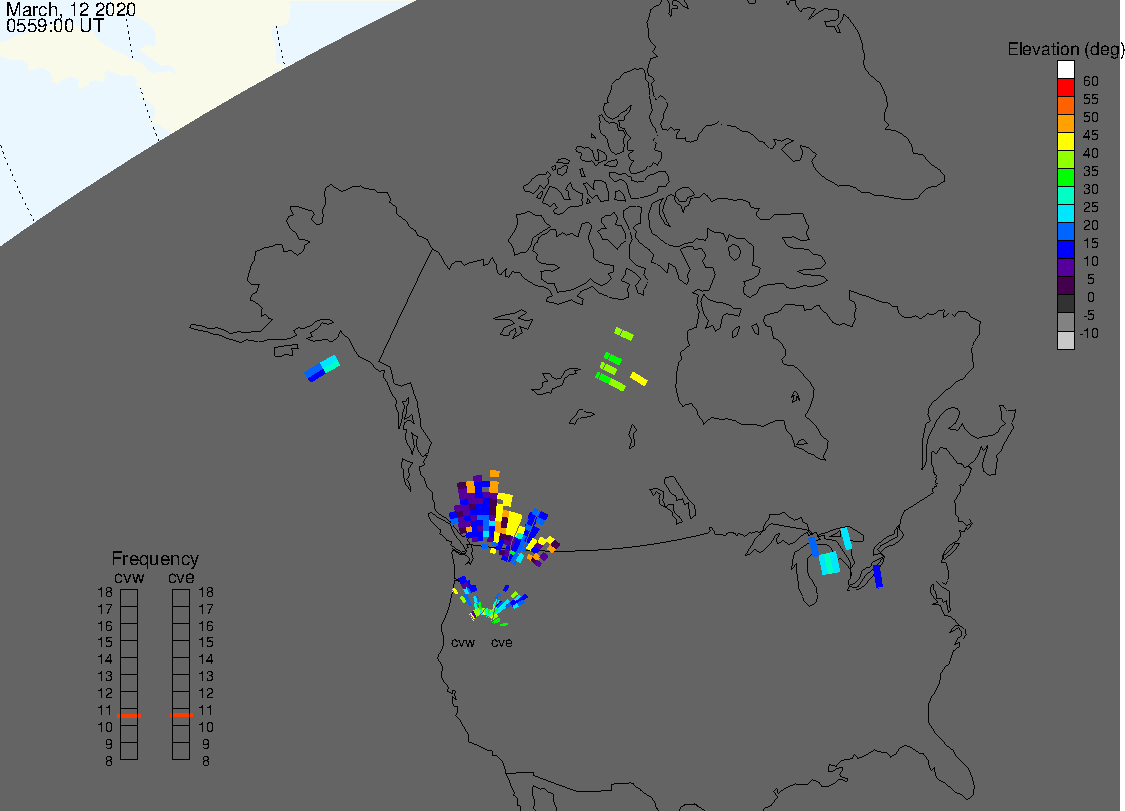The width and height of the screenshot is (1125, 811).
Task: Click the red swatch in elevation legend
Action: tap(1065, 88)
